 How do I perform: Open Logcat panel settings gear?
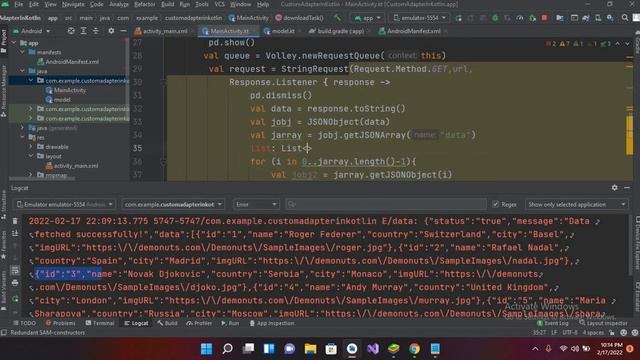click(615, 188)
